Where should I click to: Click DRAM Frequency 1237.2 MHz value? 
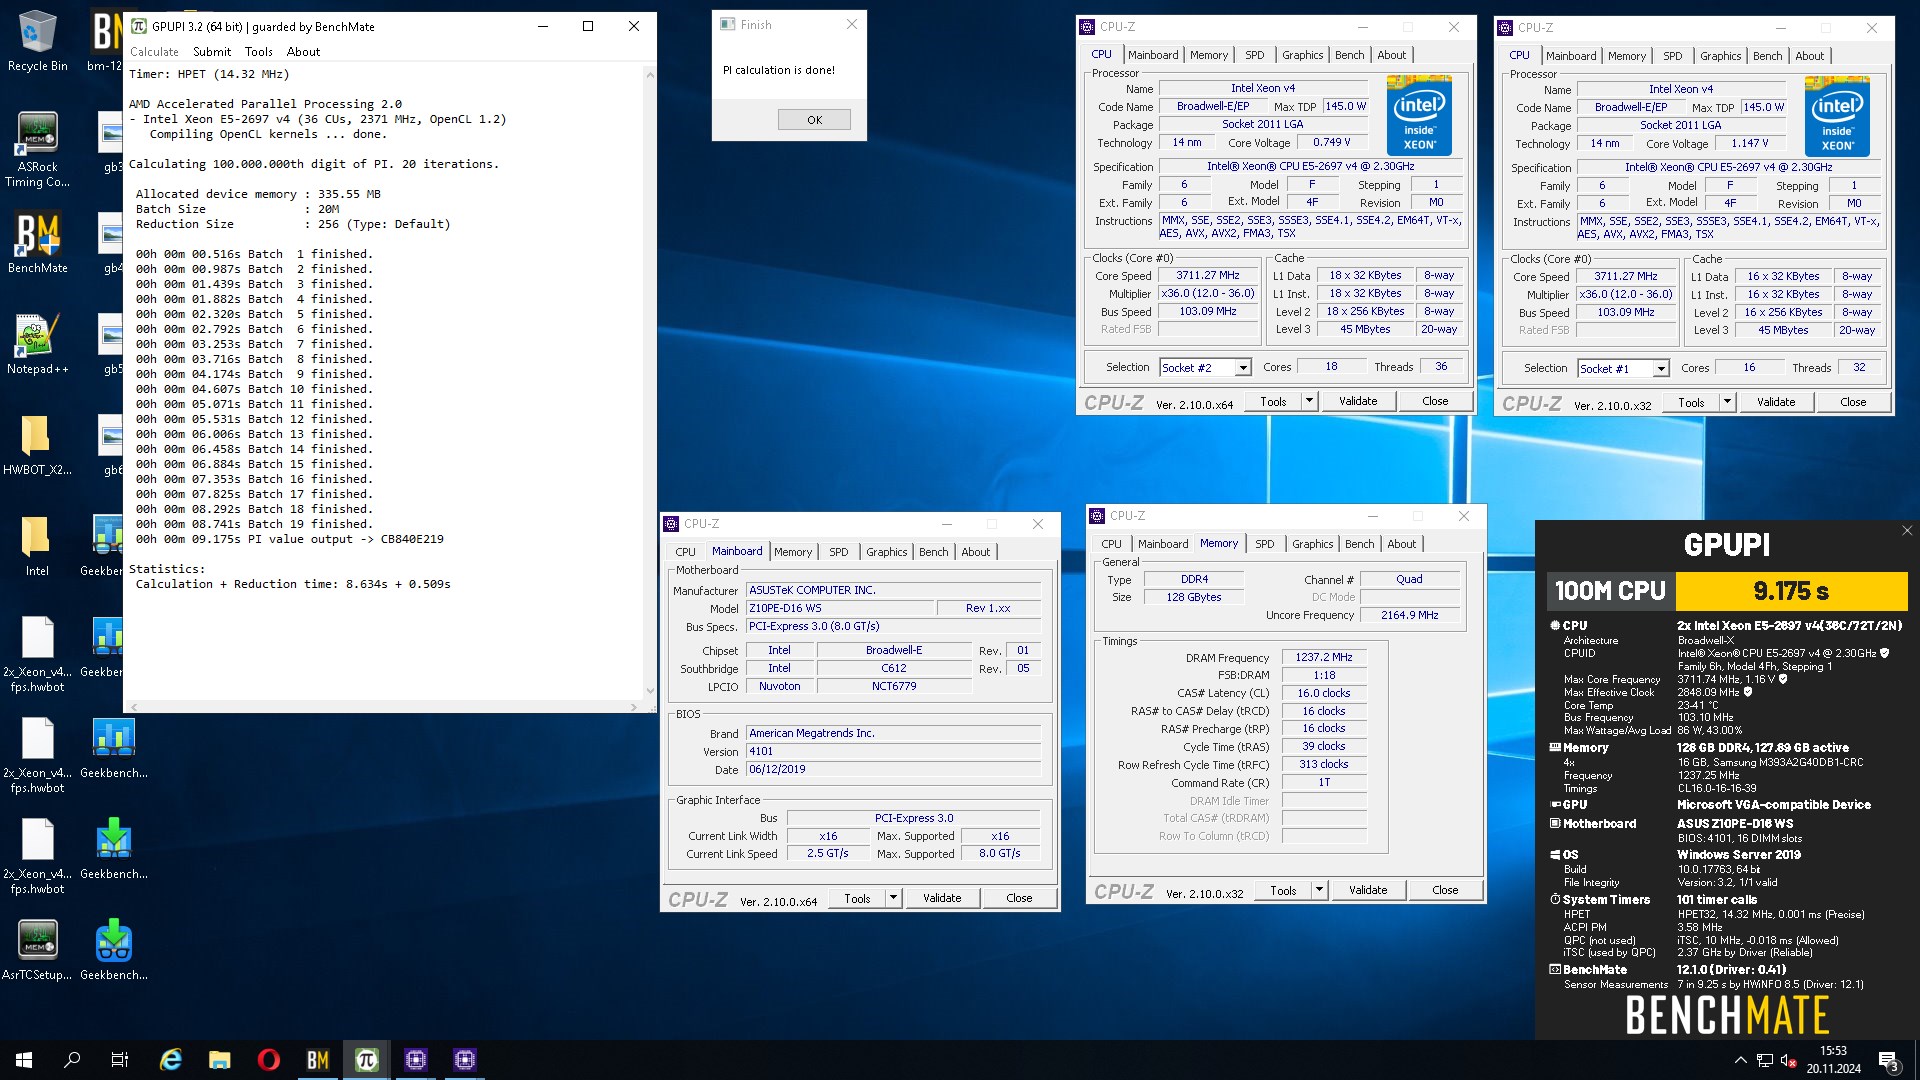click(x=1323, y=658)
